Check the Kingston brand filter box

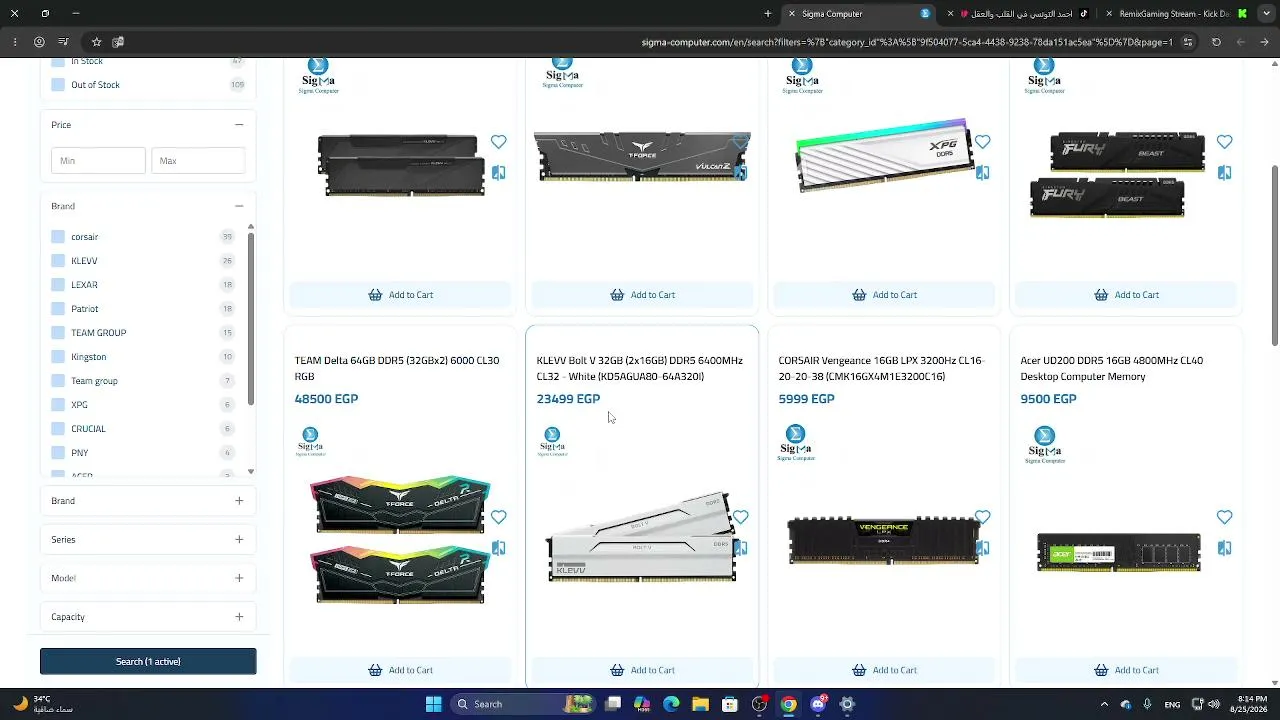pyautogui.click(x=58, y=357)
